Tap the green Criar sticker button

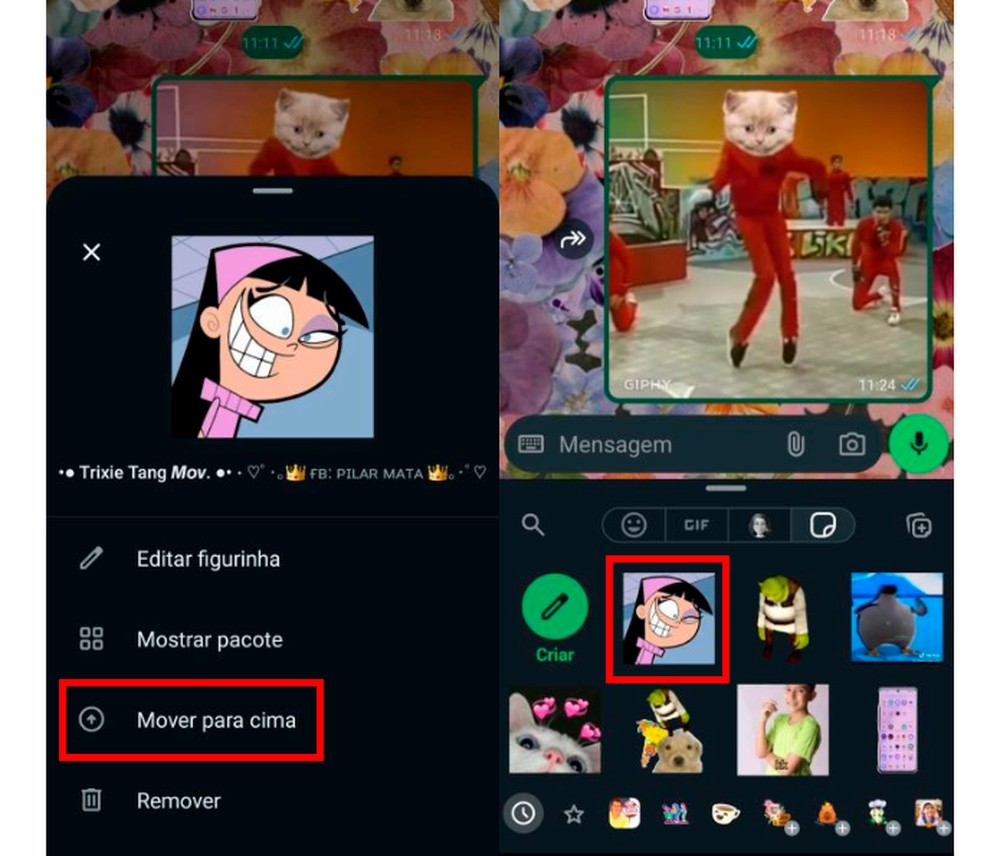point(555,617)
